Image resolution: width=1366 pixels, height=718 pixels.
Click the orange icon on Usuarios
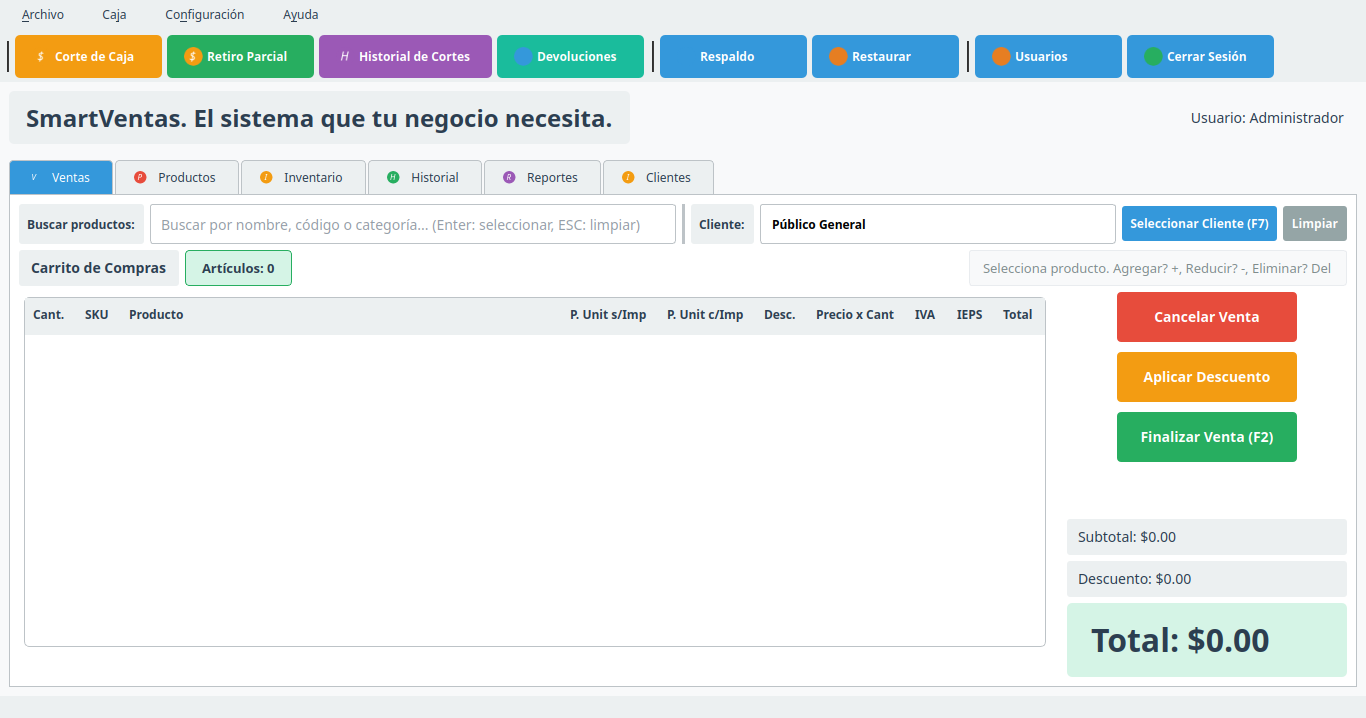click(x=1001, y=57)
